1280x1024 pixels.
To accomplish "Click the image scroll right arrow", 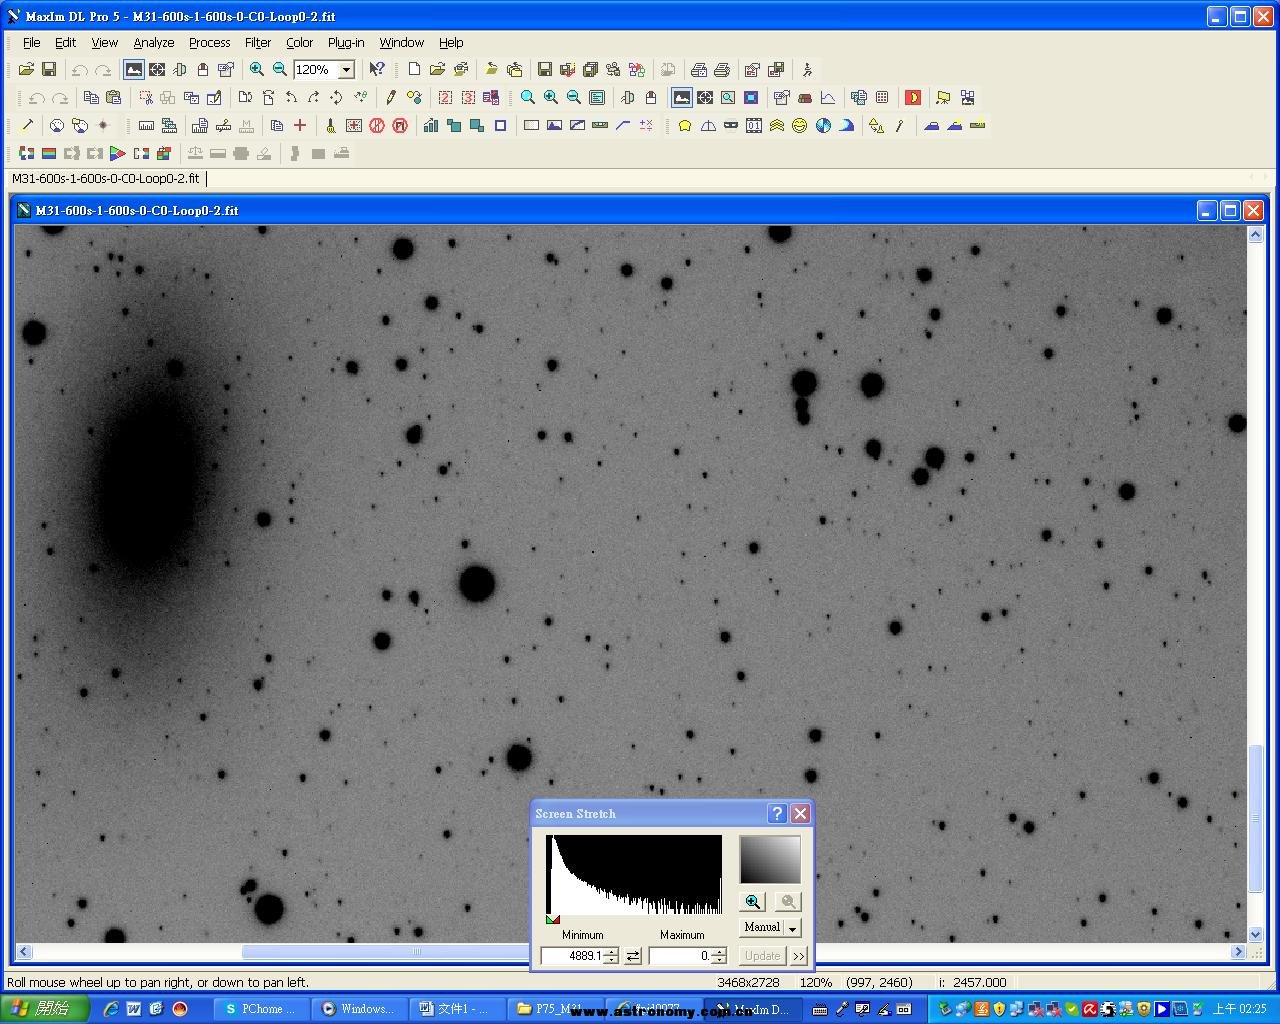I will click(1238, 951).
